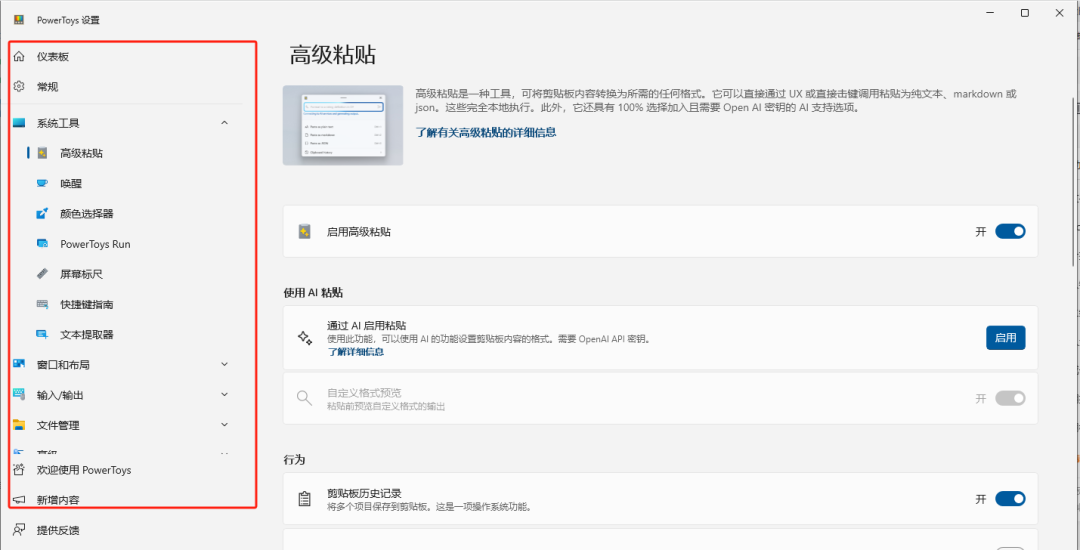Open the PowerToys Run icon
The width and height of the screenshot is (1080, 550).
click(x=43, y=244)
